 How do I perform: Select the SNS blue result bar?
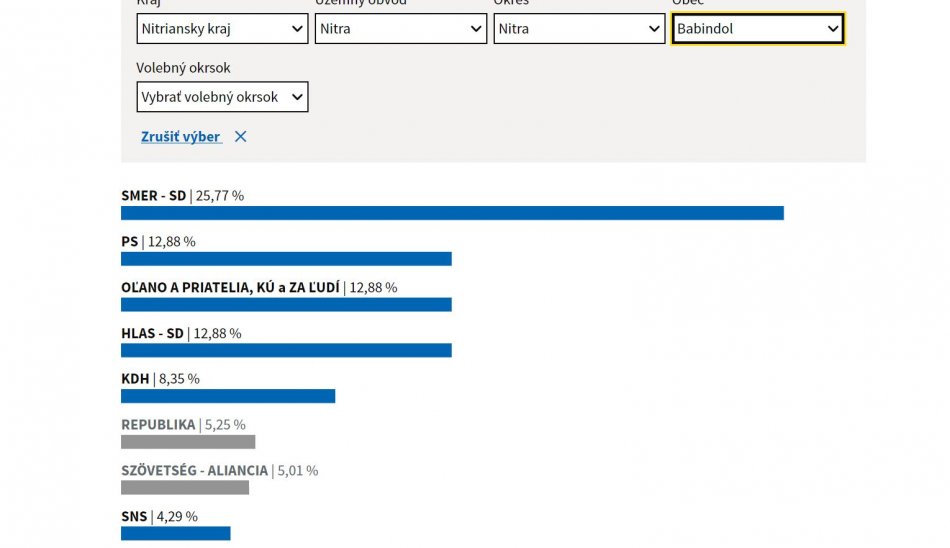[x=175, y=533]
